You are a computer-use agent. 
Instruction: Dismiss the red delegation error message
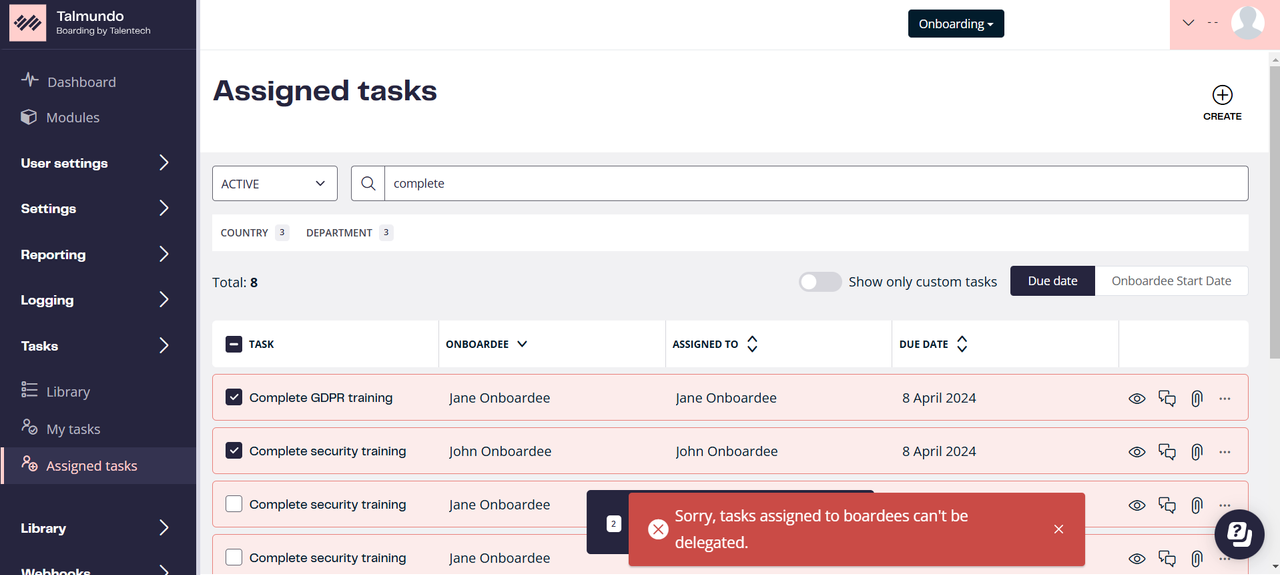click(x=1058, y=529)
